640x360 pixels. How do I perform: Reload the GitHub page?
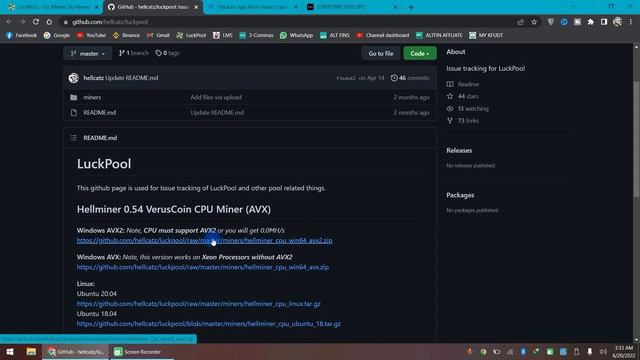click(36, 22)
